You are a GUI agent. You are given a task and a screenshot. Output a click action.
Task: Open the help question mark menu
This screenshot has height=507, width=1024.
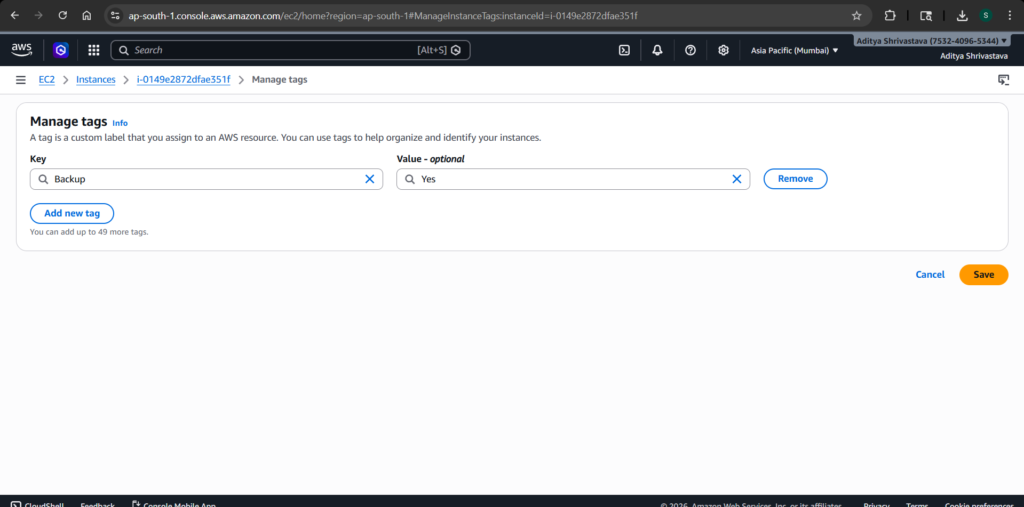[x=690, y=50]
